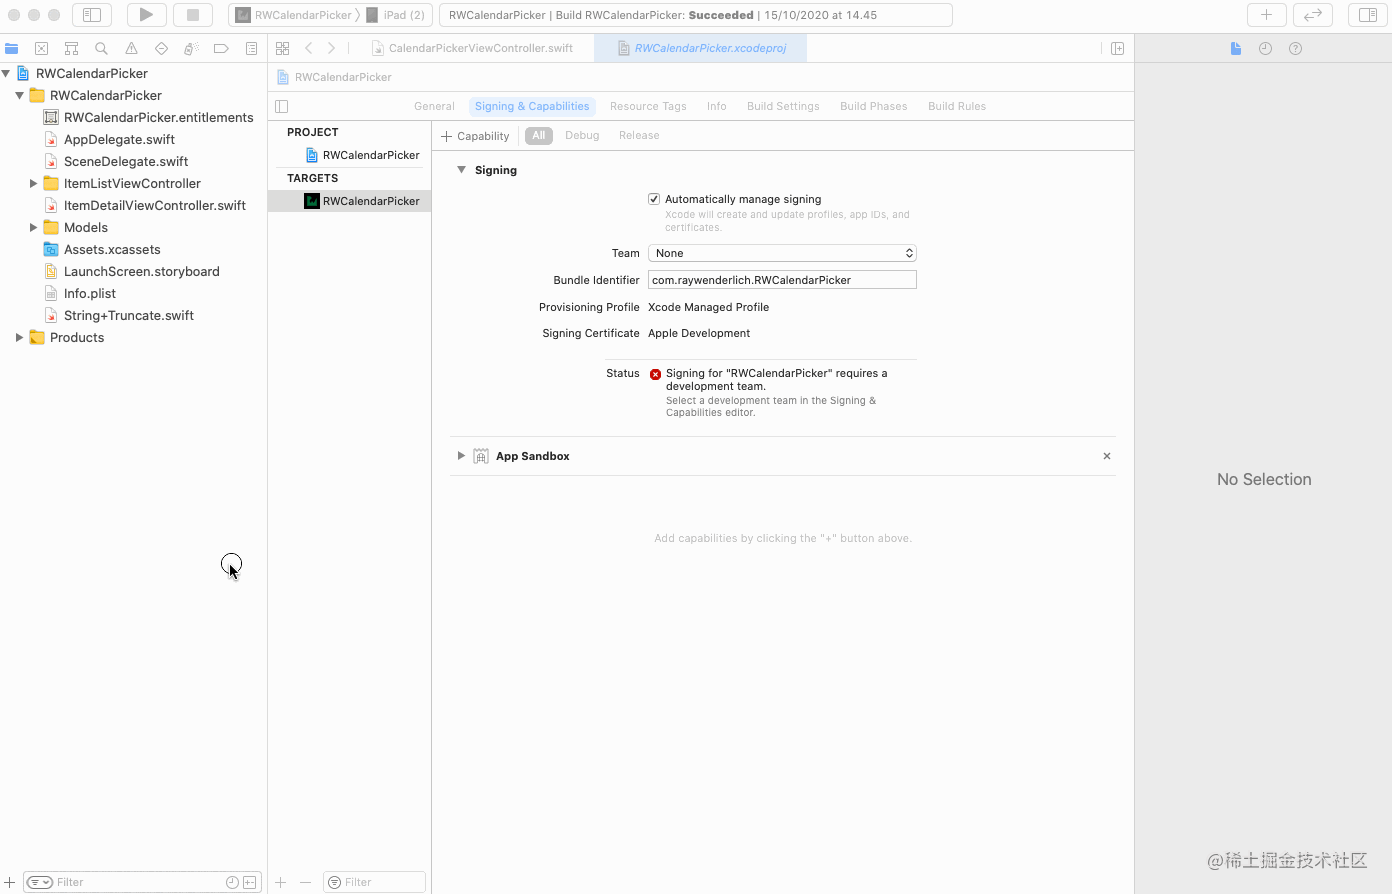The height and width of the screenshot is (894, 1392).
Task: Show the Issue navigator warning icon
Action: pyautogui.click(x=131, y=48)
